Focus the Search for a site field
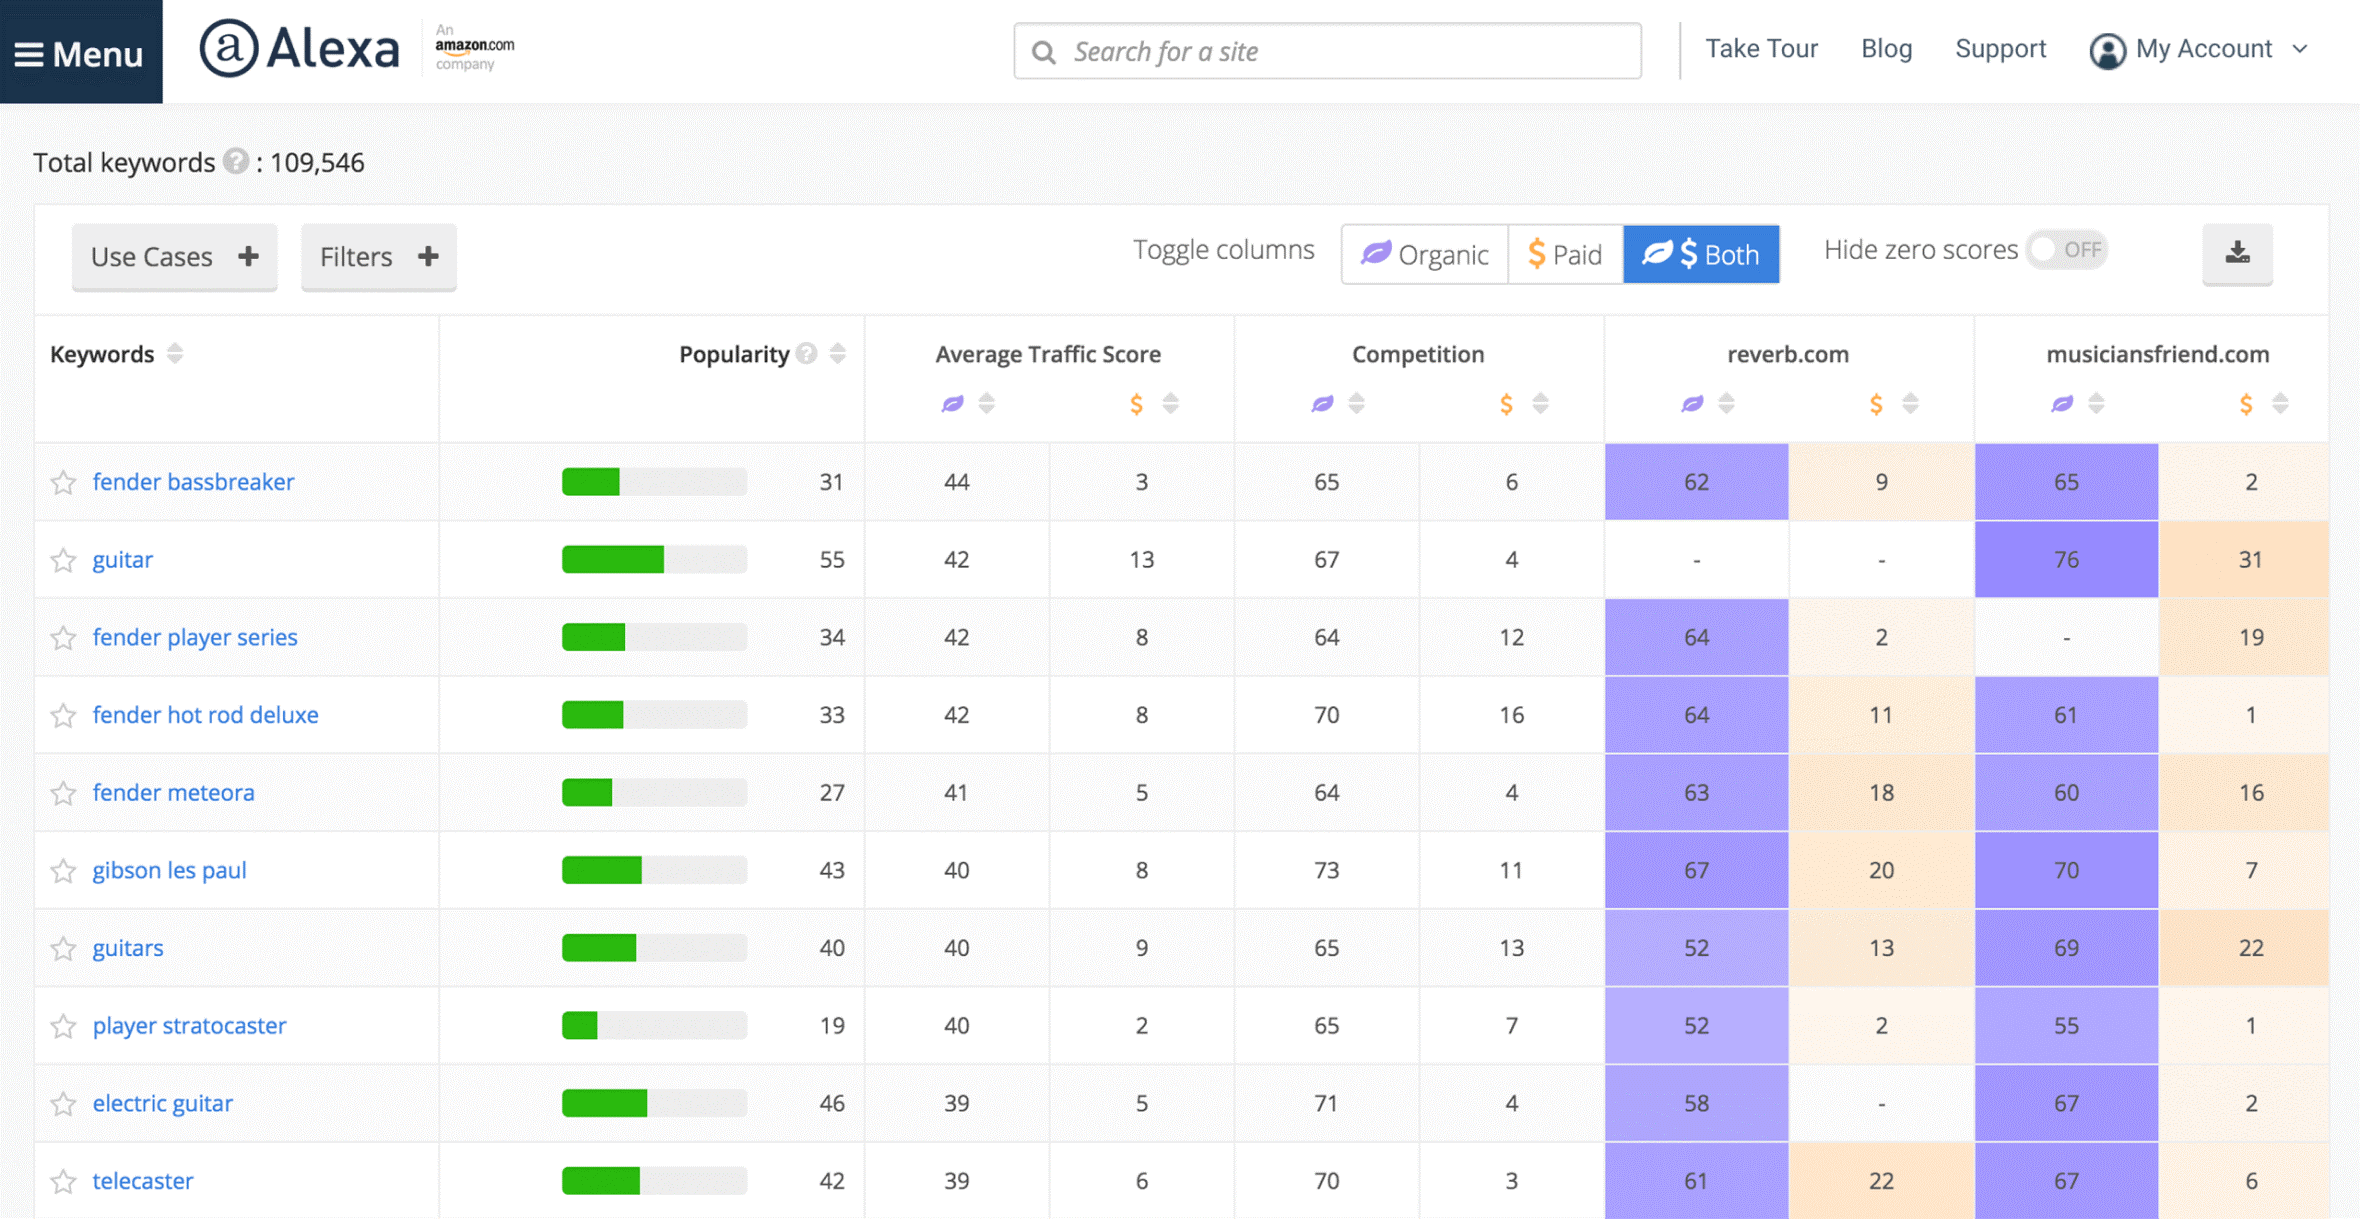Viewport: 2360px width, 1219px height. coord(1327,51)
